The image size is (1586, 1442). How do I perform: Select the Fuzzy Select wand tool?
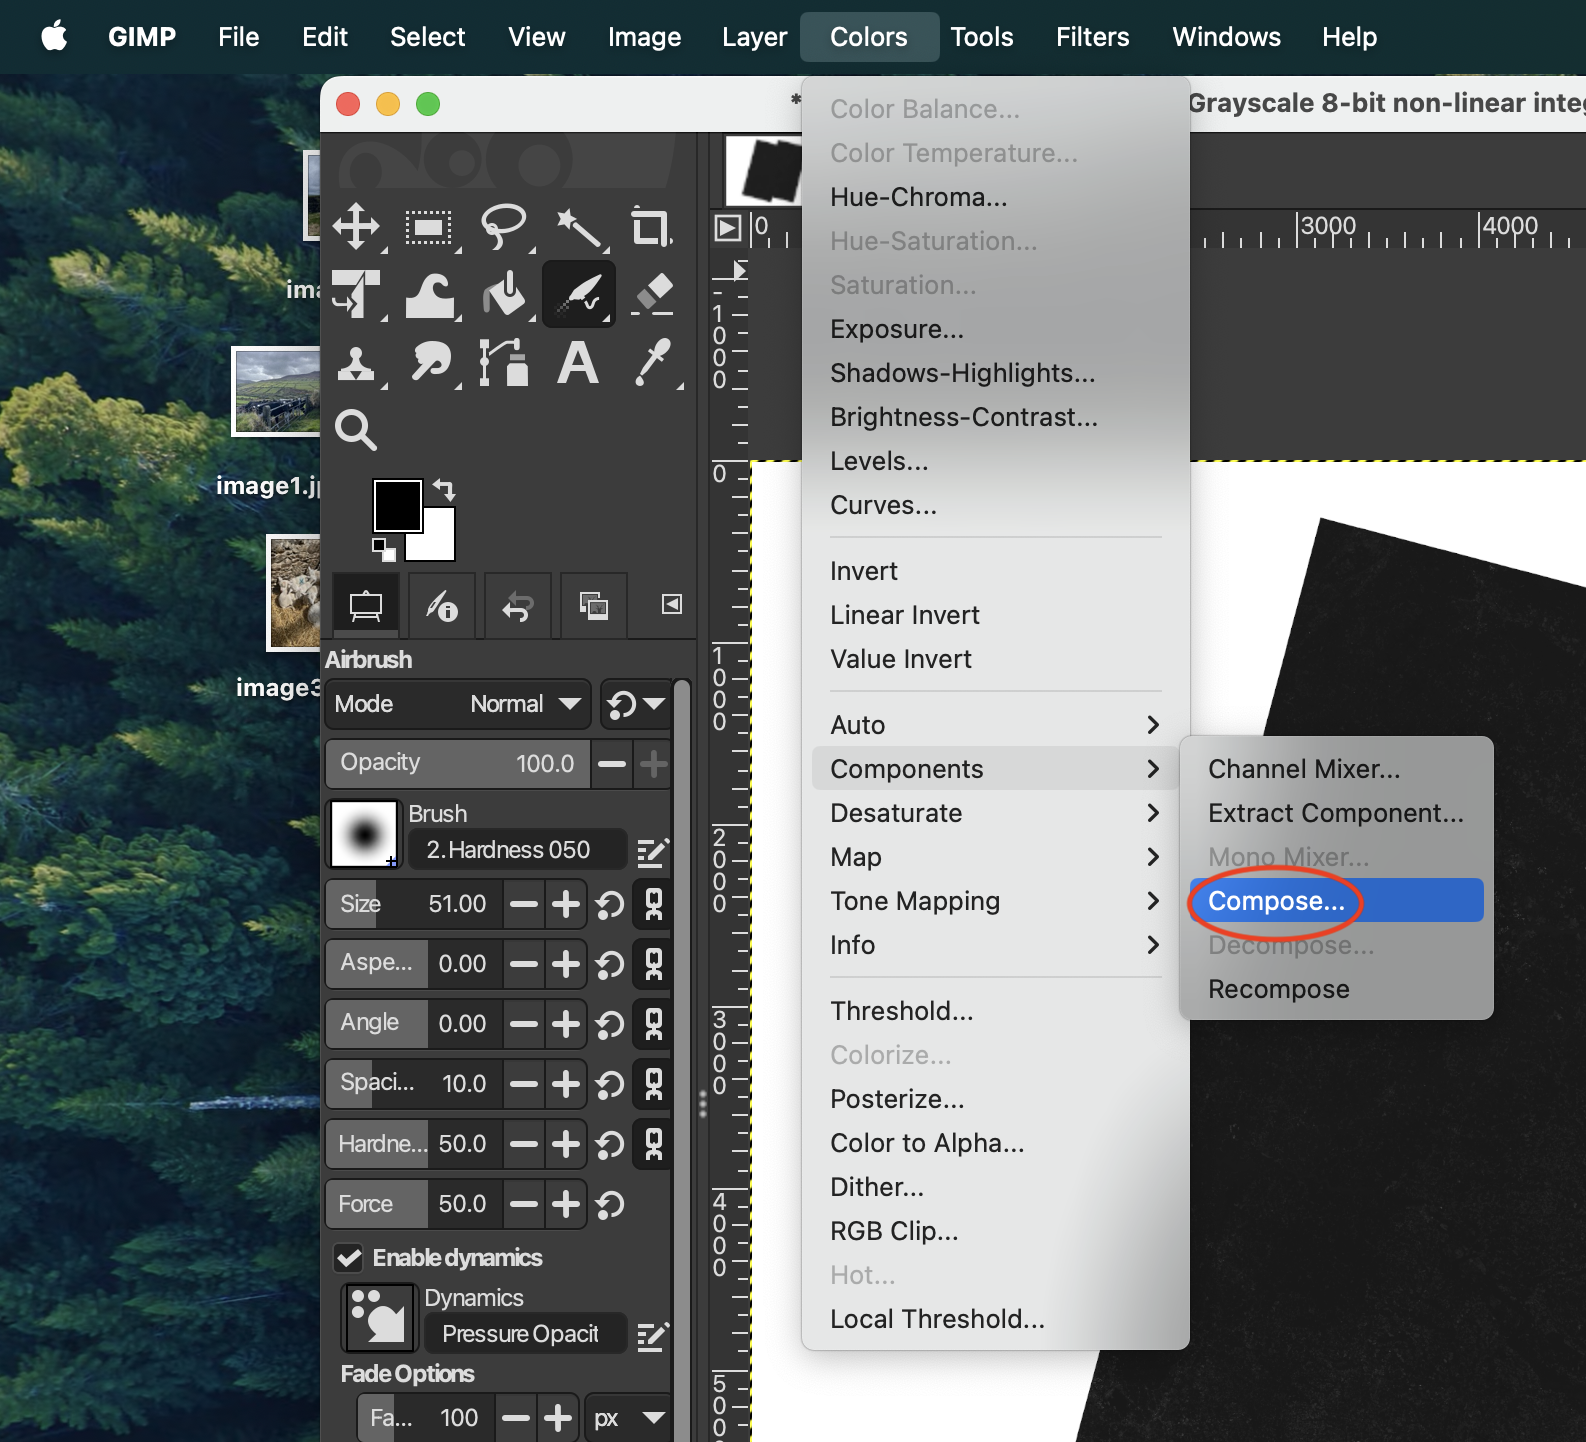coord(578,228)
